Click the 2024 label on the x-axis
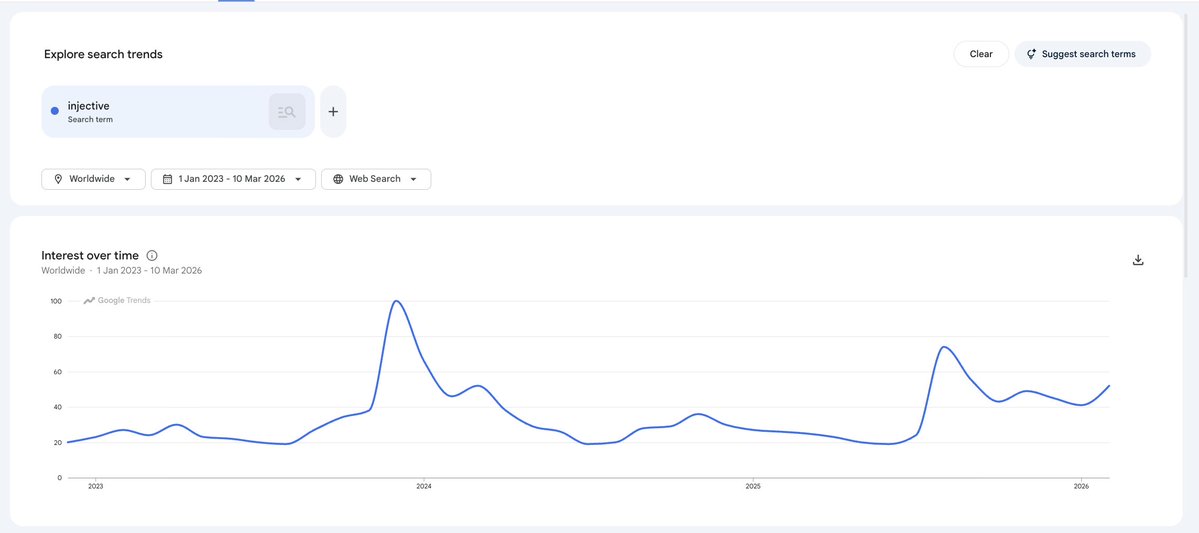The image size is (1199, 533). click(423, 486)
